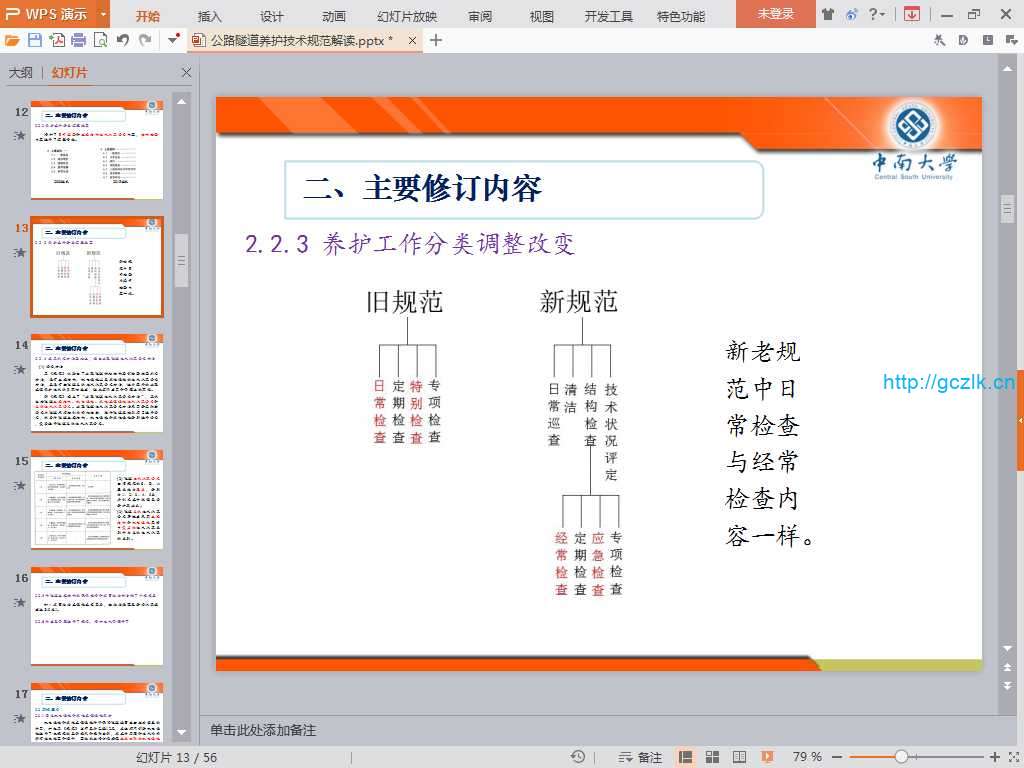Export to PDF using toolbar icon

57,40
